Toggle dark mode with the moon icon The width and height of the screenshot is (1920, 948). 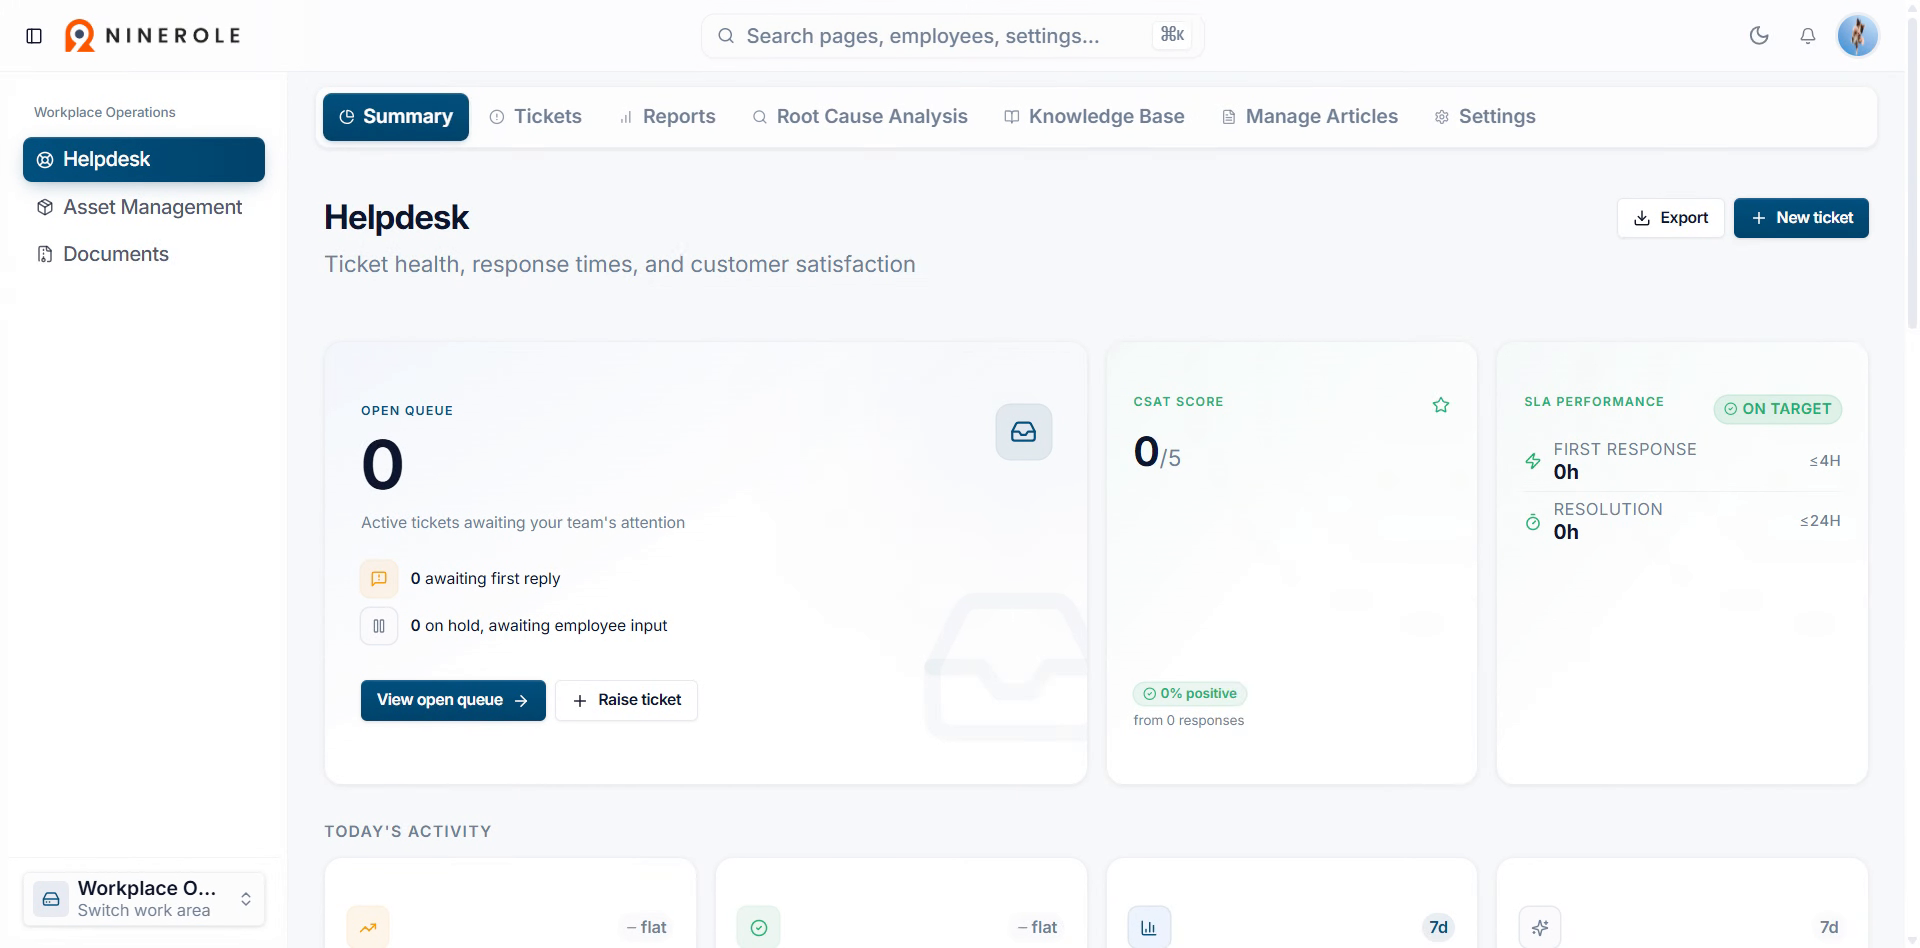(x=1759, y=36)
